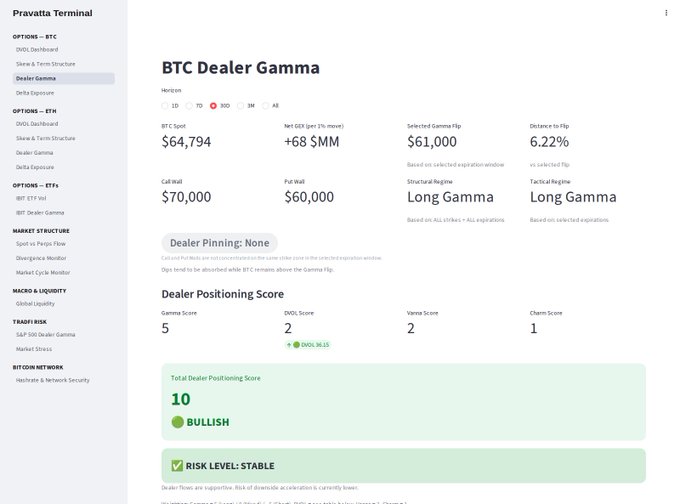Click the Tactical Regime Long Gamma value
Image resolution: width=680 pixels, height=504 pixels.
[x=573, y=197]
